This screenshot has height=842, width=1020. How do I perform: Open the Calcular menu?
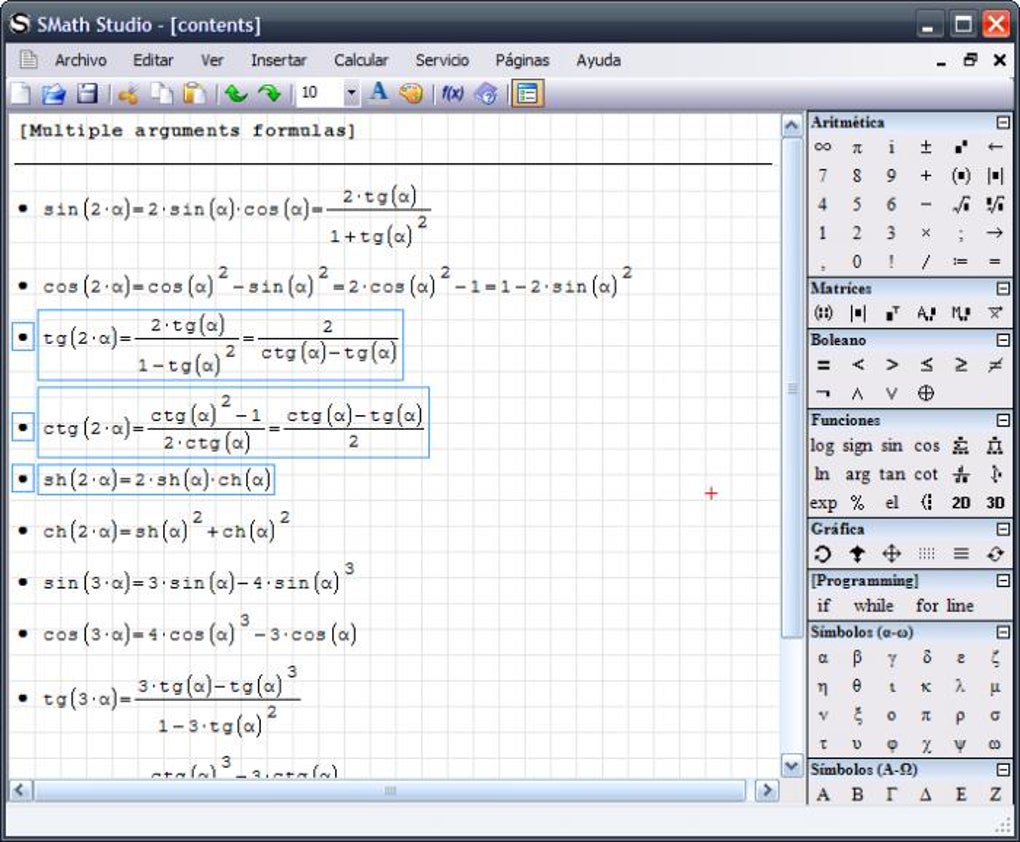tap(361, 60)
